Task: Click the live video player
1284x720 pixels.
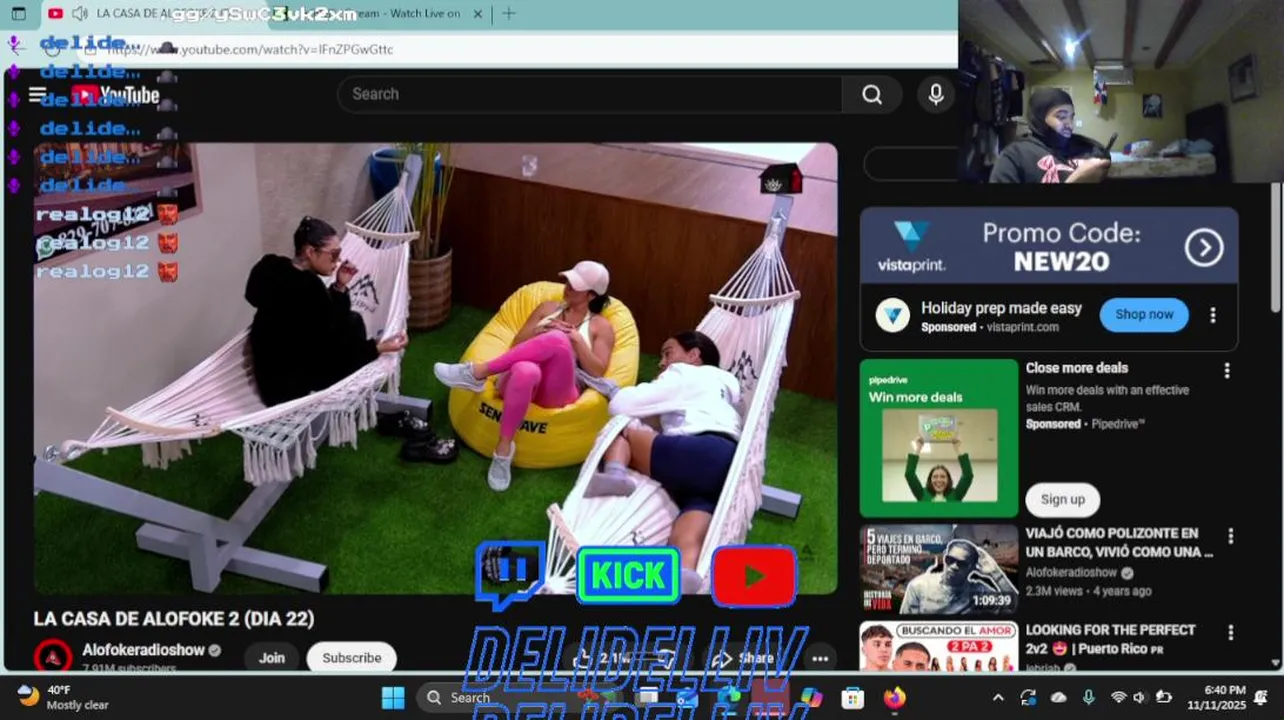Action: click(x=436, y=368)
